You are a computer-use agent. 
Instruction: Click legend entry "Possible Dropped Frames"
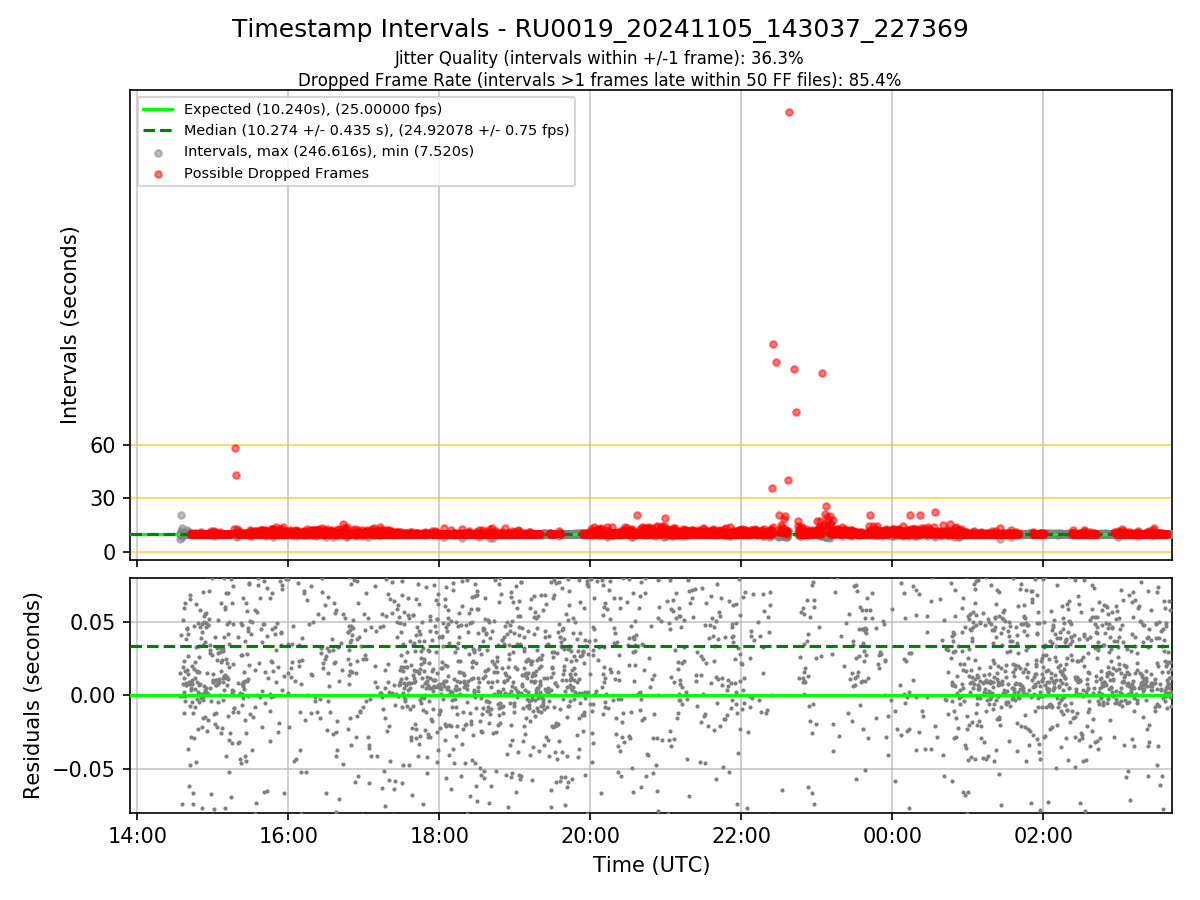coord(276,173)
